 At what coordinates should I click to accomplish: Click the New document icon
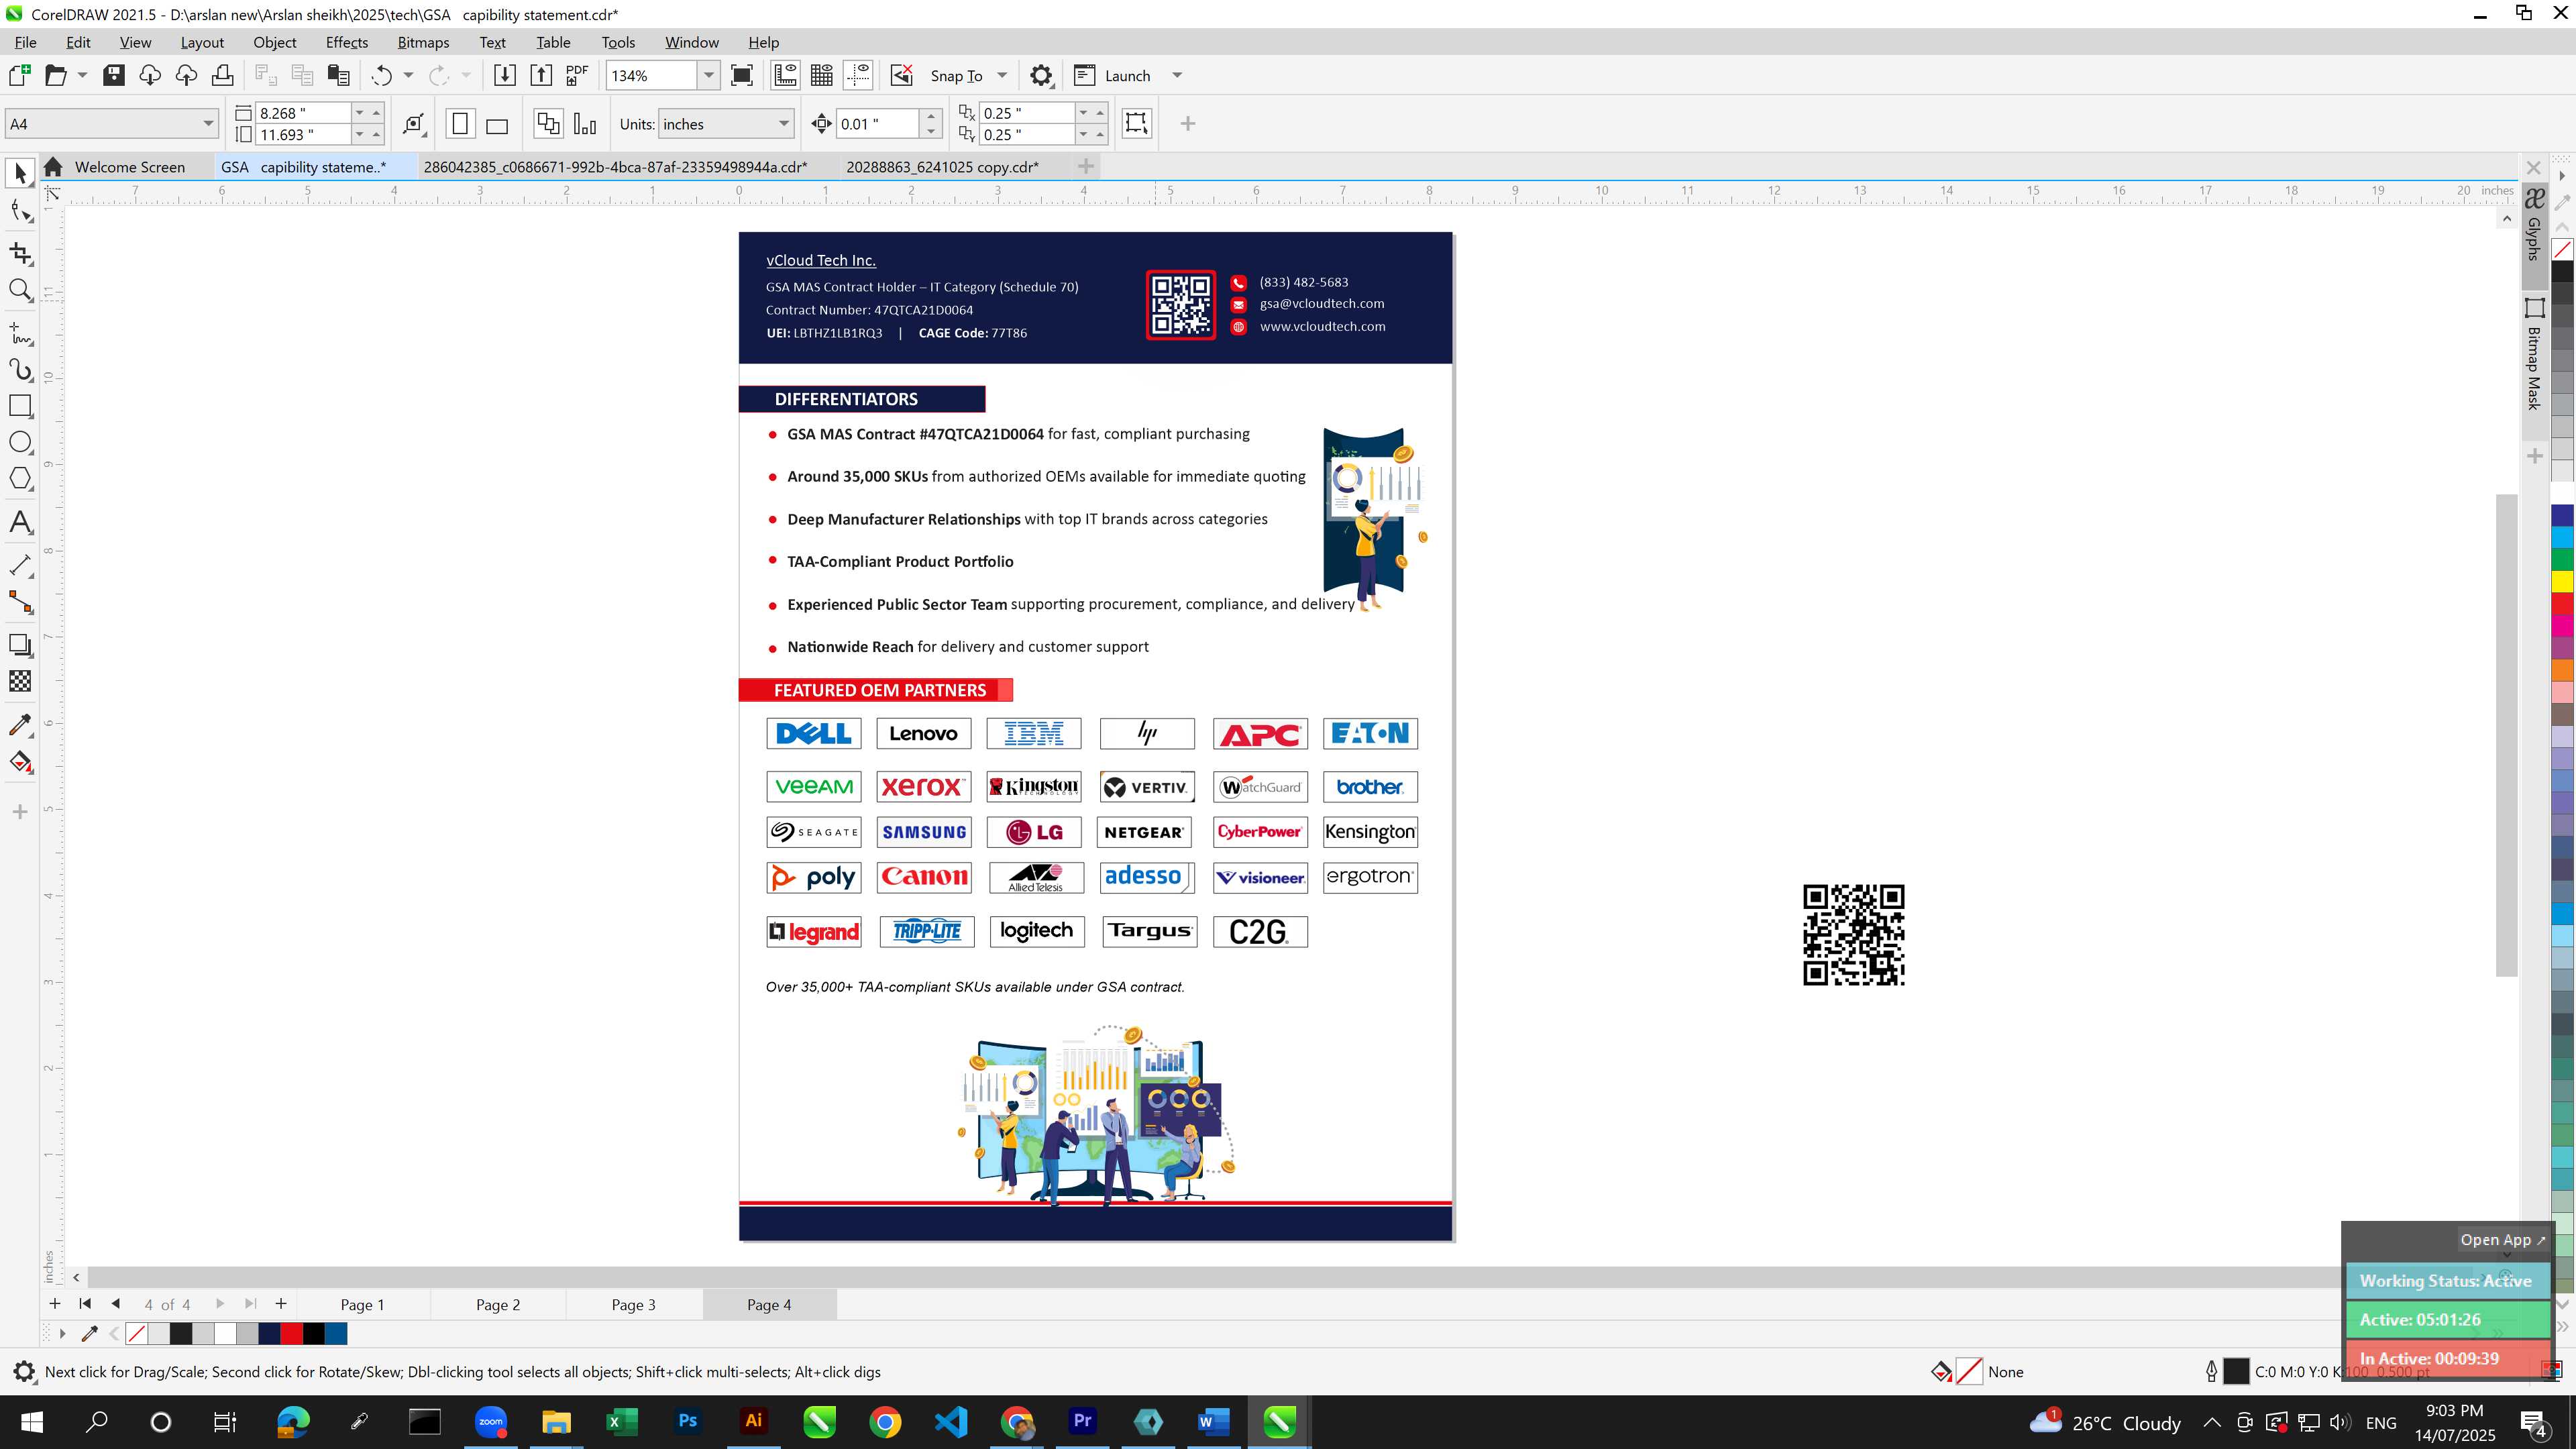[x=19, y=76]
